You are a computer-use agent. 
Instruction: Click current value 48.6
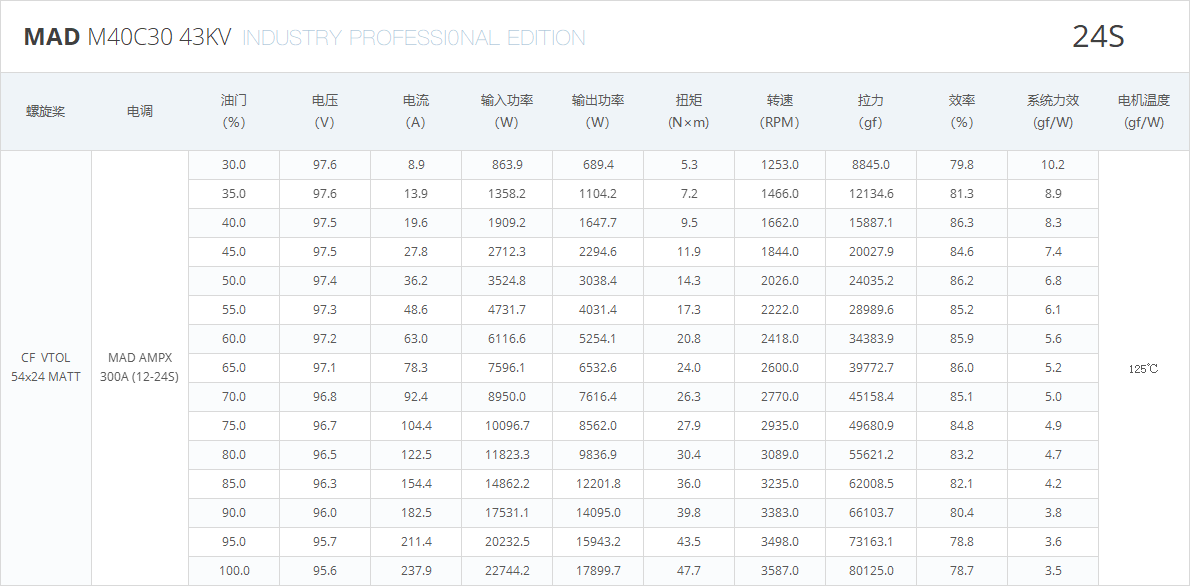tap(416, 310)
